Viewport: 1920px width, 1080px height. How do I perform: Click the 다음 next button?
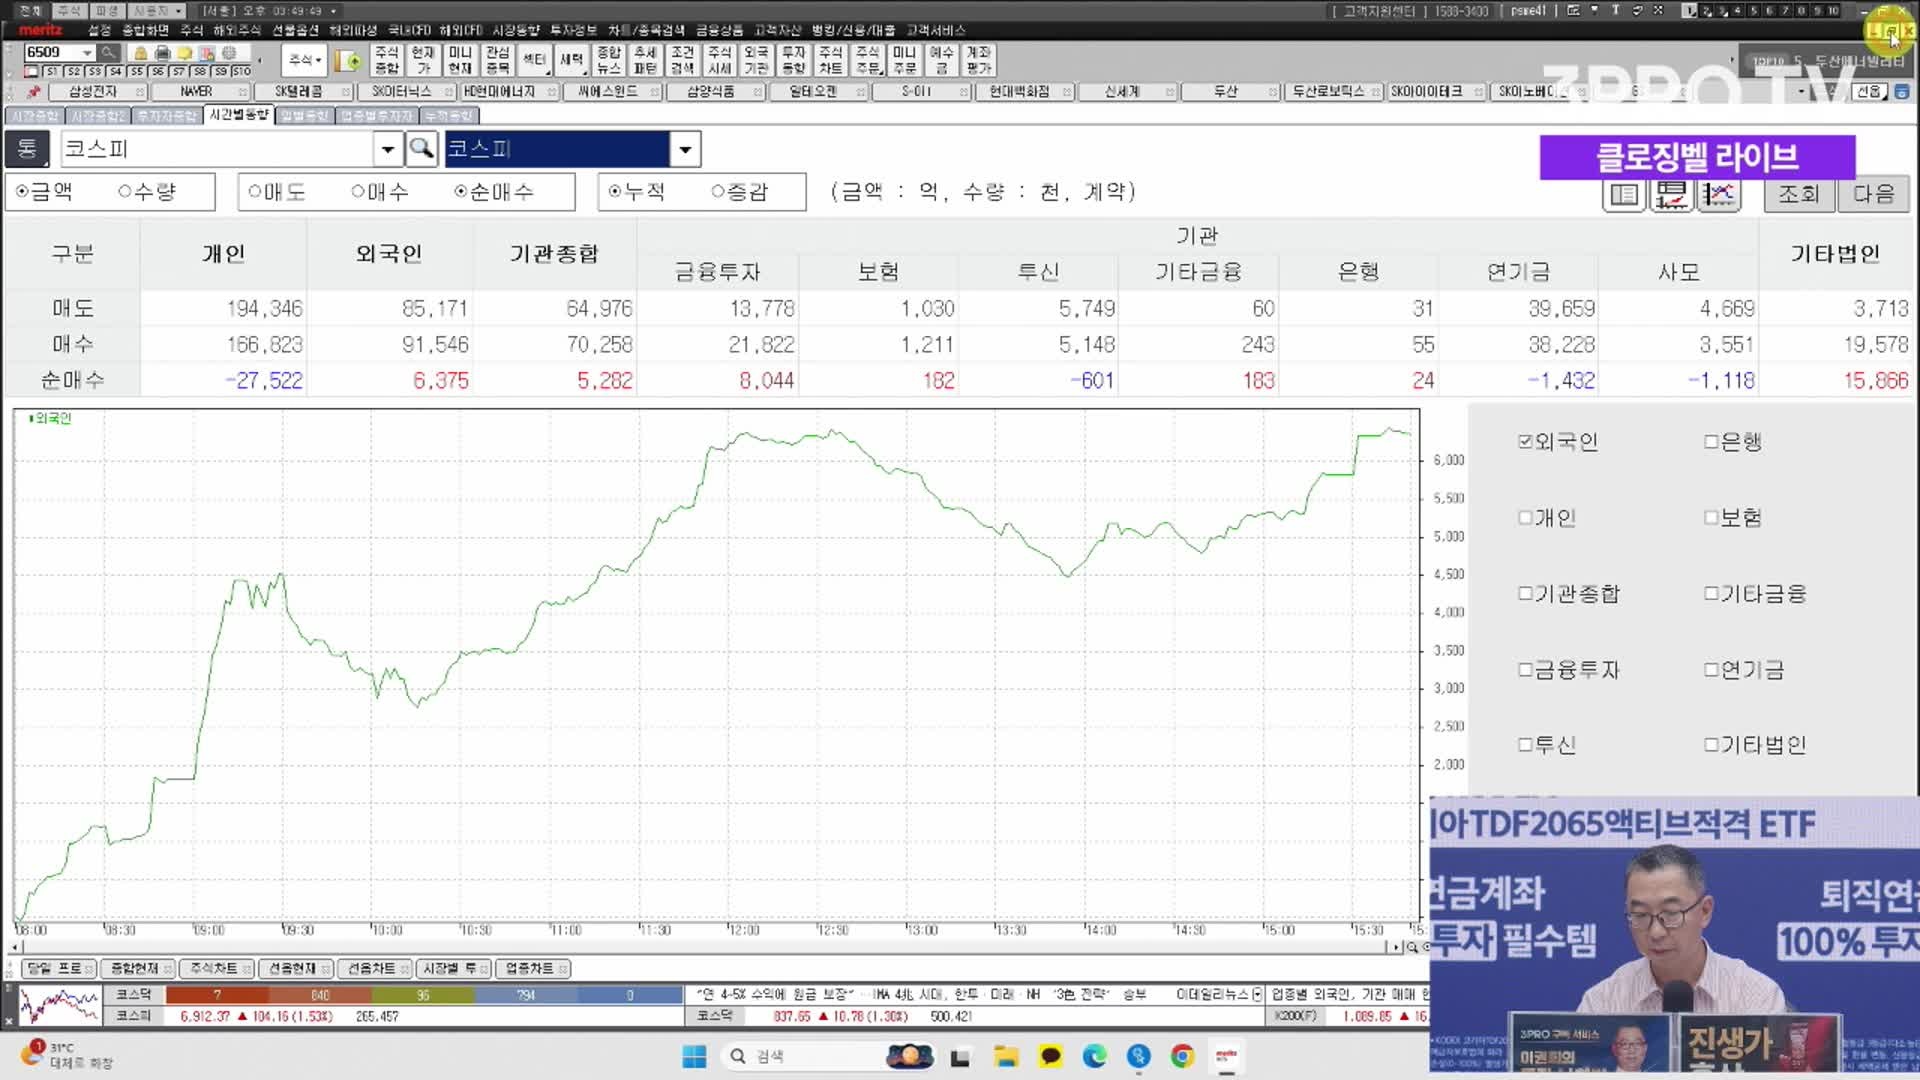click(1873, 194)
